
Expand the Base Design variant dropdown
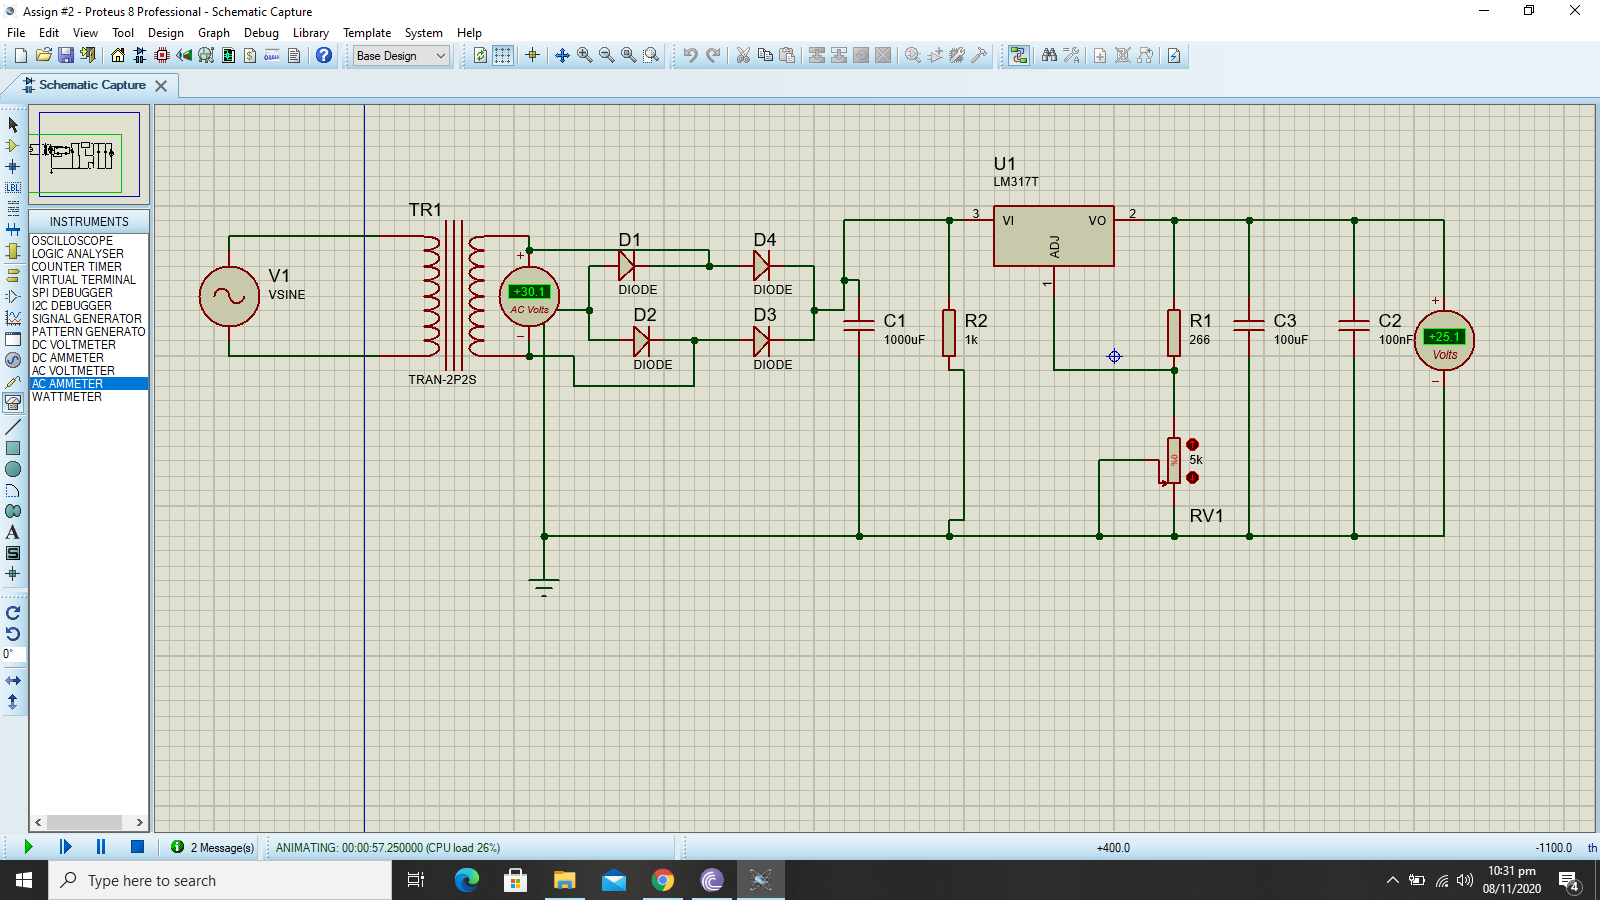click(441, 56)
